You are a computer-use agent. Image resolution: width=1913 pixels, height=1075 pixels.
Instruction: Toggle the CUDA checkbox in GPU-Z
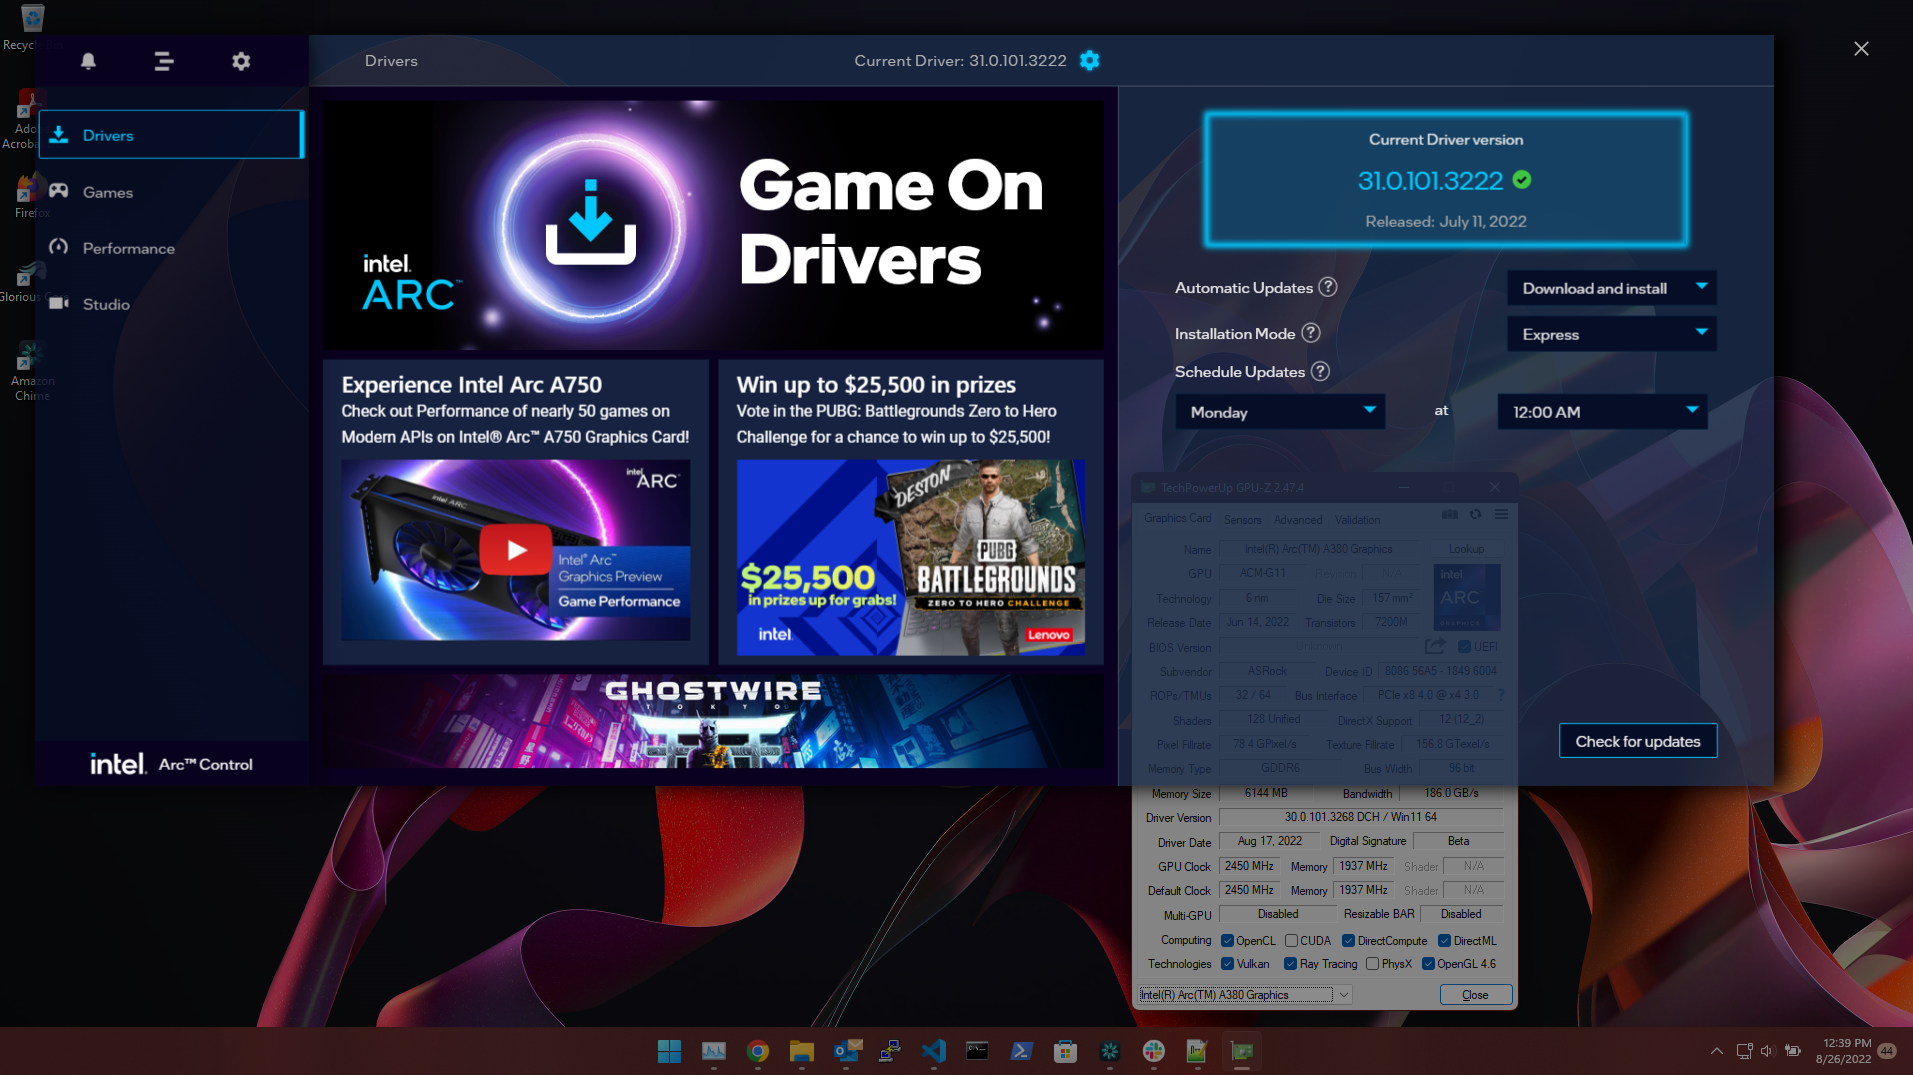1291,941
